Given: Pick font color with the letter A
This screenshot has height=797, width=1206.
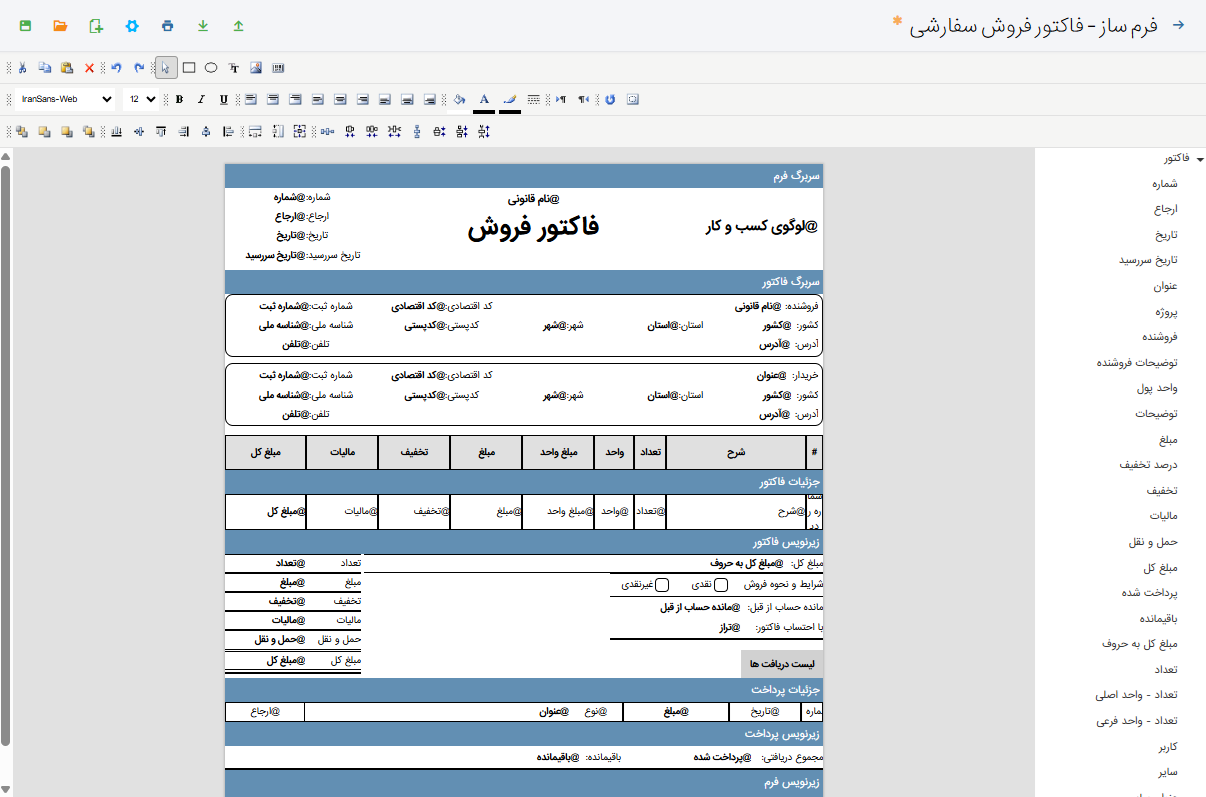Looking at the screenshot, I should click(x=484, y=100).
